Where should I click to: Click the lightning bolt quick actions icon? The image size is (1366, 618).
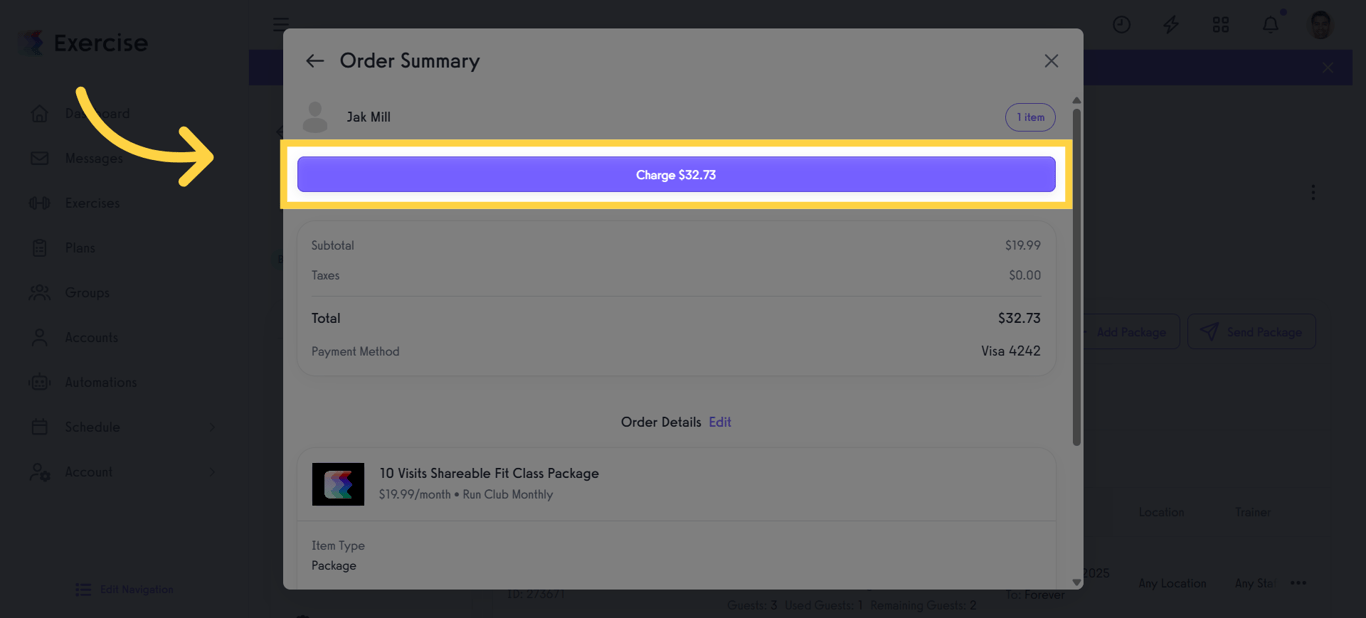1171,24
